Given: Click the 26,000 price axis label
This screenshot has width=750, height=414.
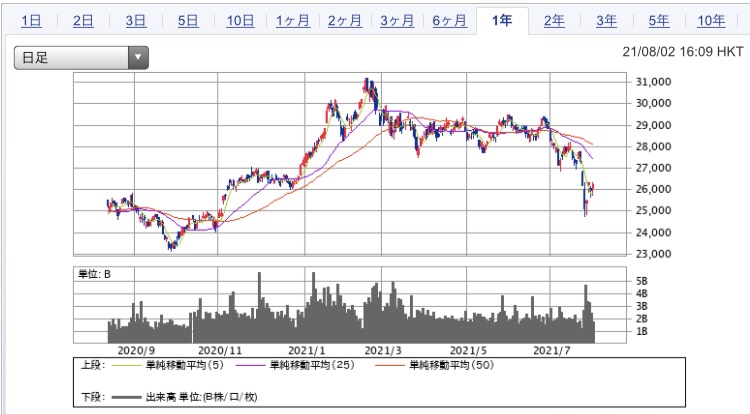Looking at the screenshot, I should (x=653, y=189).
